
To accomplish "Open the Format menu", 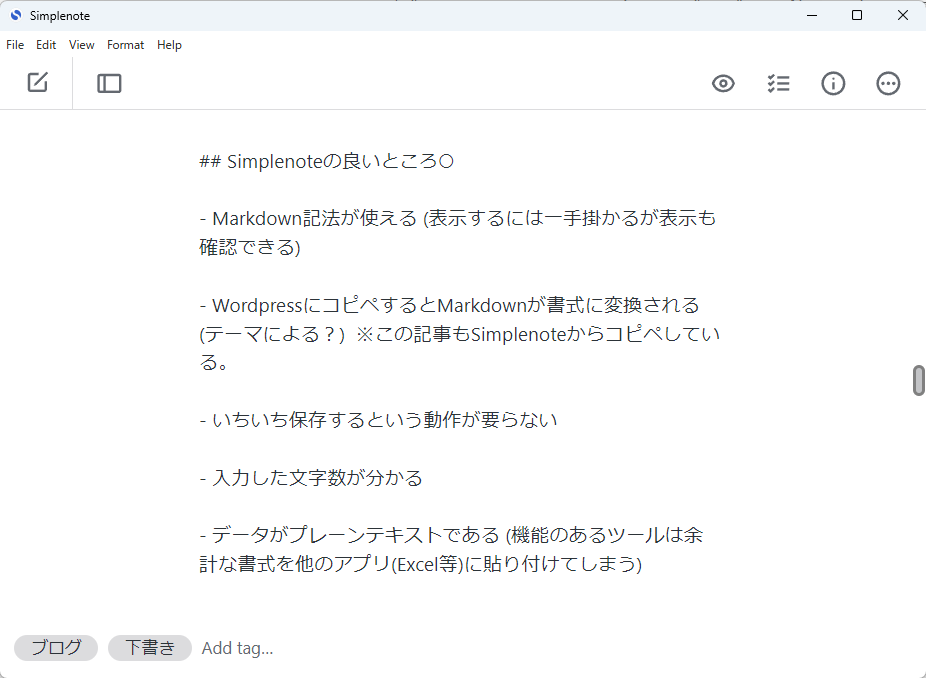I will point(125,45).
